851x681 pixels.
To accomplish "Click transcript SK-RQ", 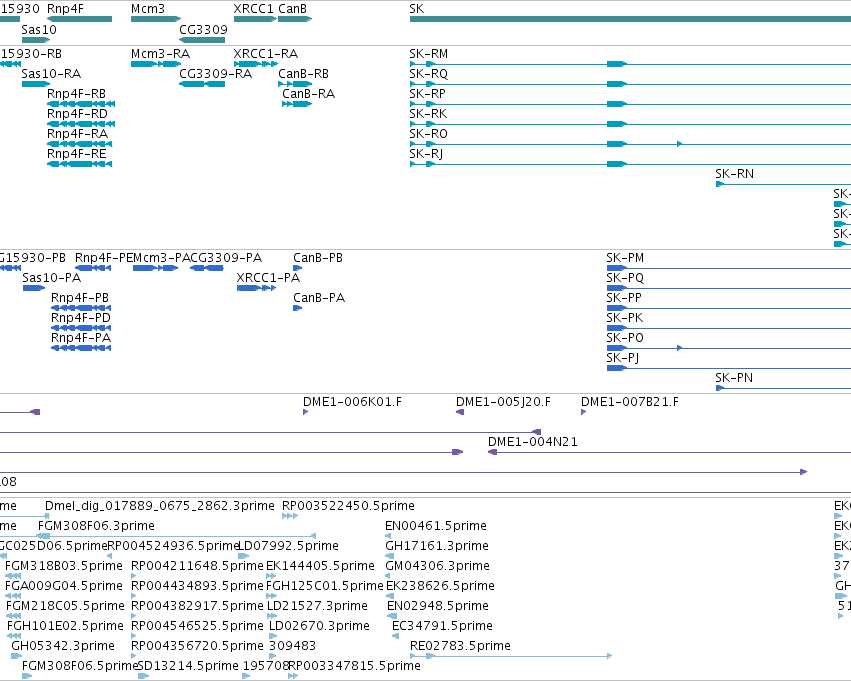I will (630, 84).
